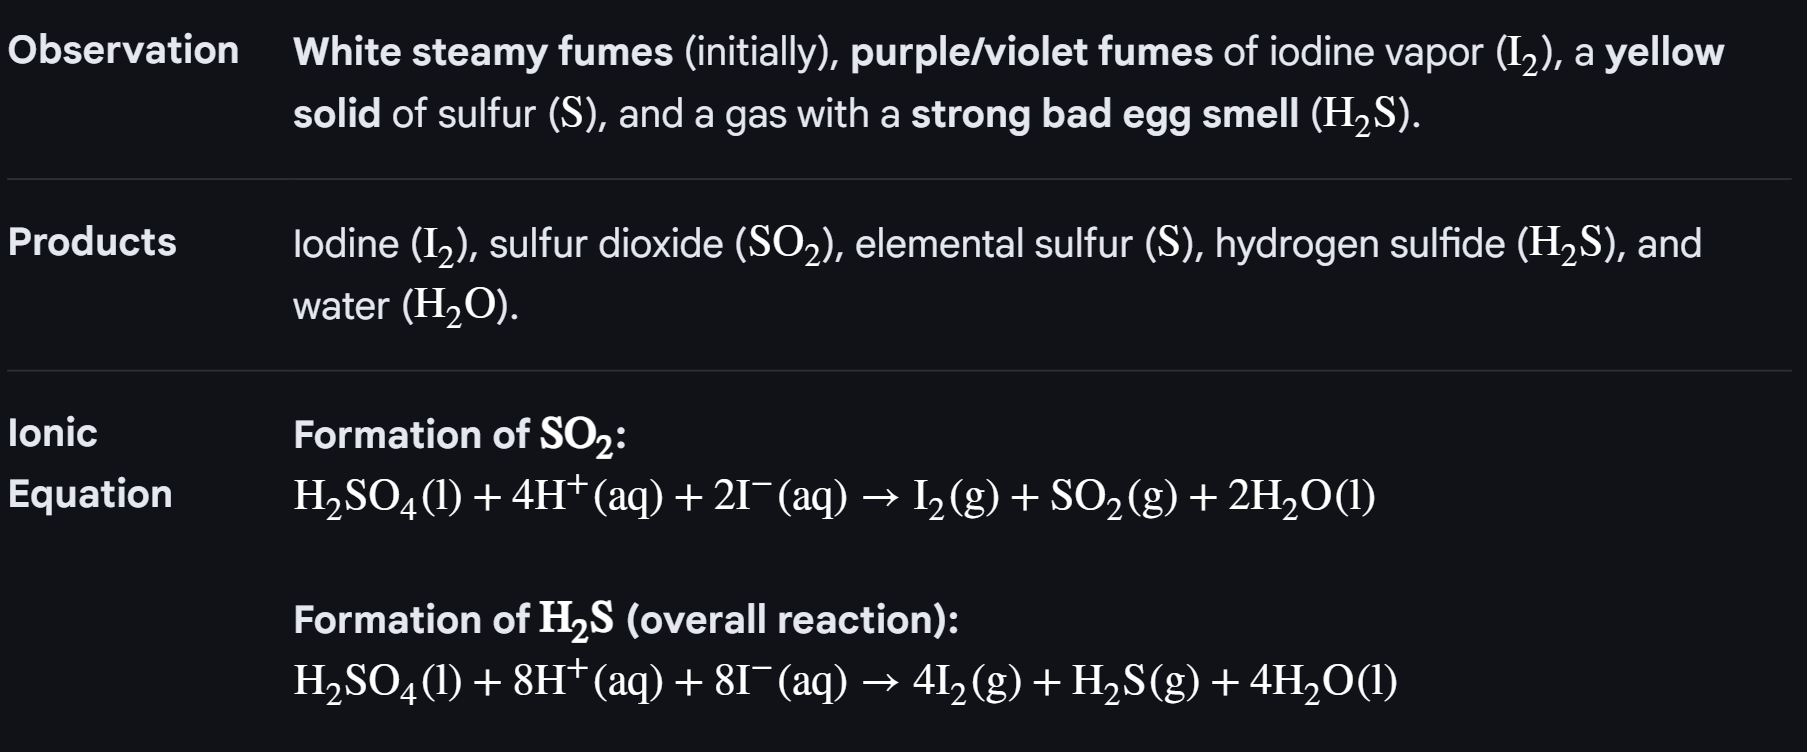The width and height of the screenshot is (1807, 752).
Task: Click the bold text "White steamy fumes"
Action: (483, 52)
